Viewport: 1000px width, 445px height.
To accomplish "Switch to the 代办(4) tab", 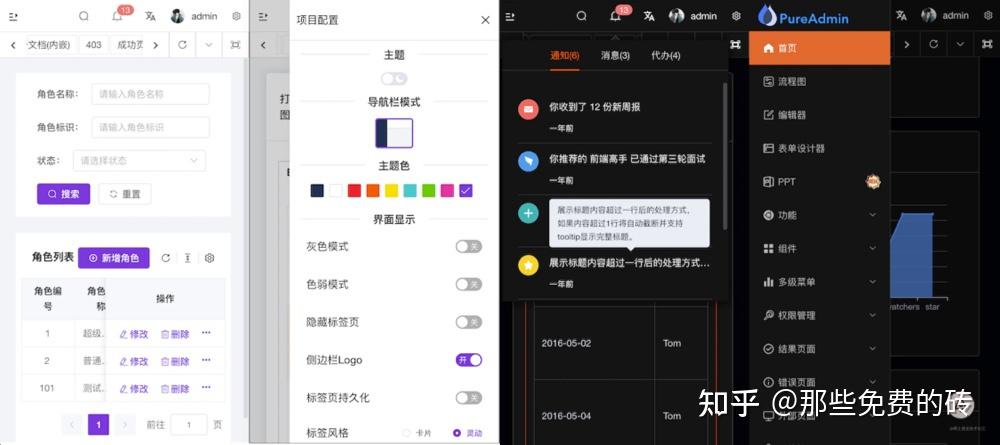I will click(x=666, y=55).
